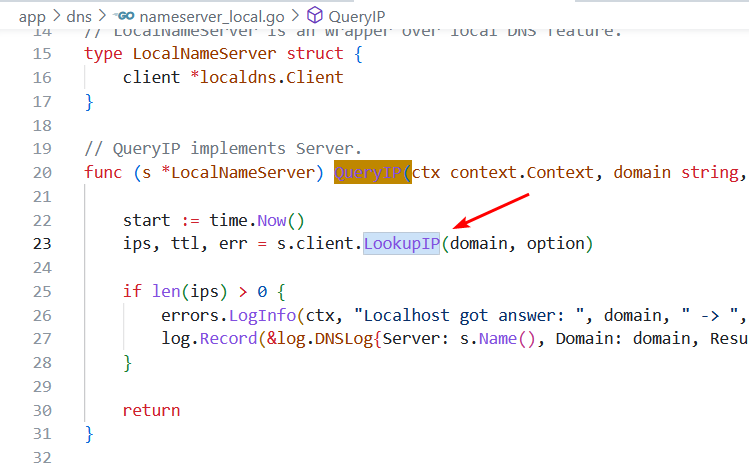This screenshot has height=473, width=749.
Task: Open the QueryIP symbol breadcrumb
Action: [x=358, y=16]
